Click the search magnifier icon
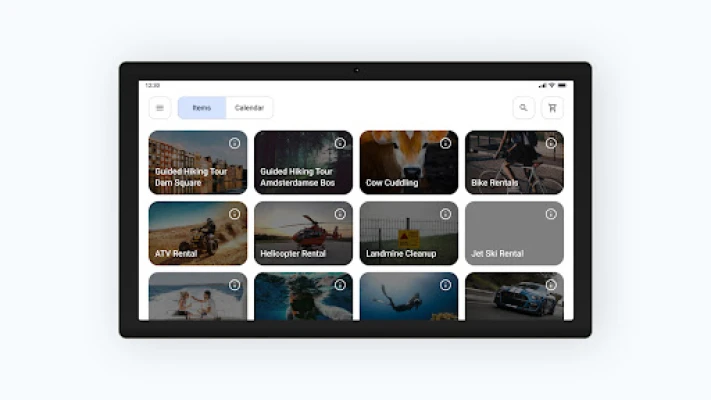The image size is (711, 400). [x=523, y=108]
